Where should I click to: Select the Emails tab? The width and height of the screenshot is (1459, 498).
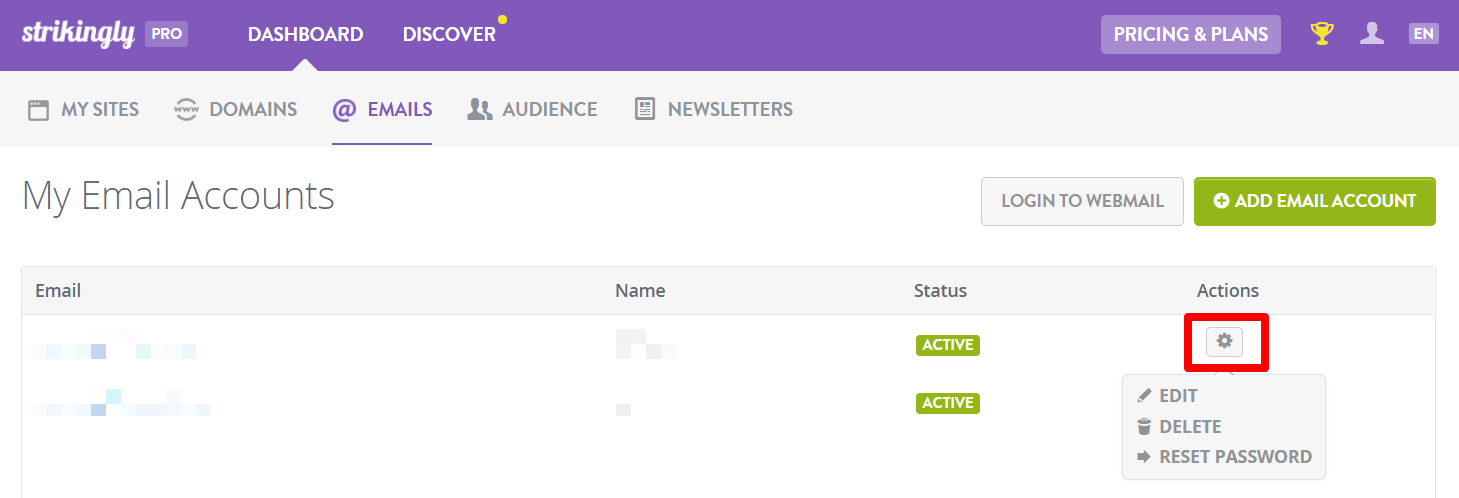pyautogui.click(x=382, y=109)
